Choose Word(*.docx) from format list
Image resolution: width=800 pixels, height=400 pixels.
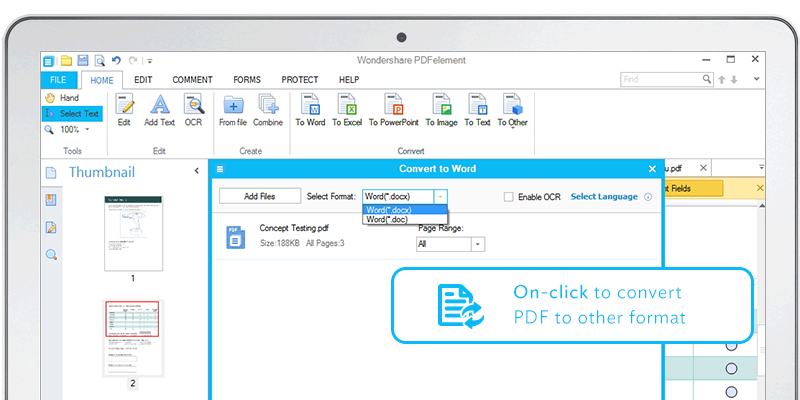(x=405, y=210)
